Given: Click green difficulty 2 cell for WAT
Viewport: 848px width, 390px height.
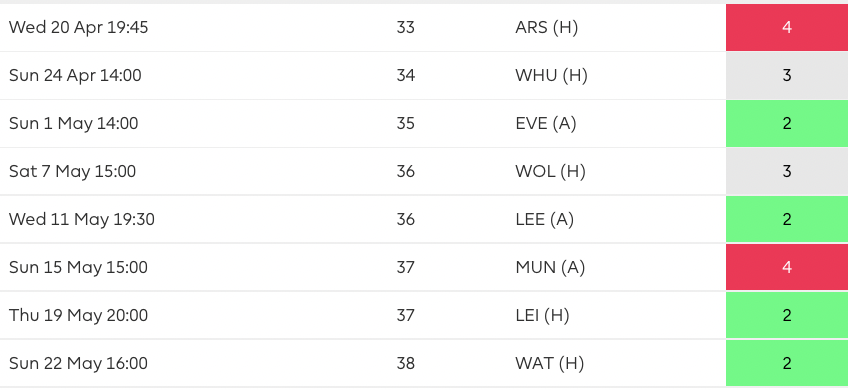Looking at the screenshot, I should 787,363.
